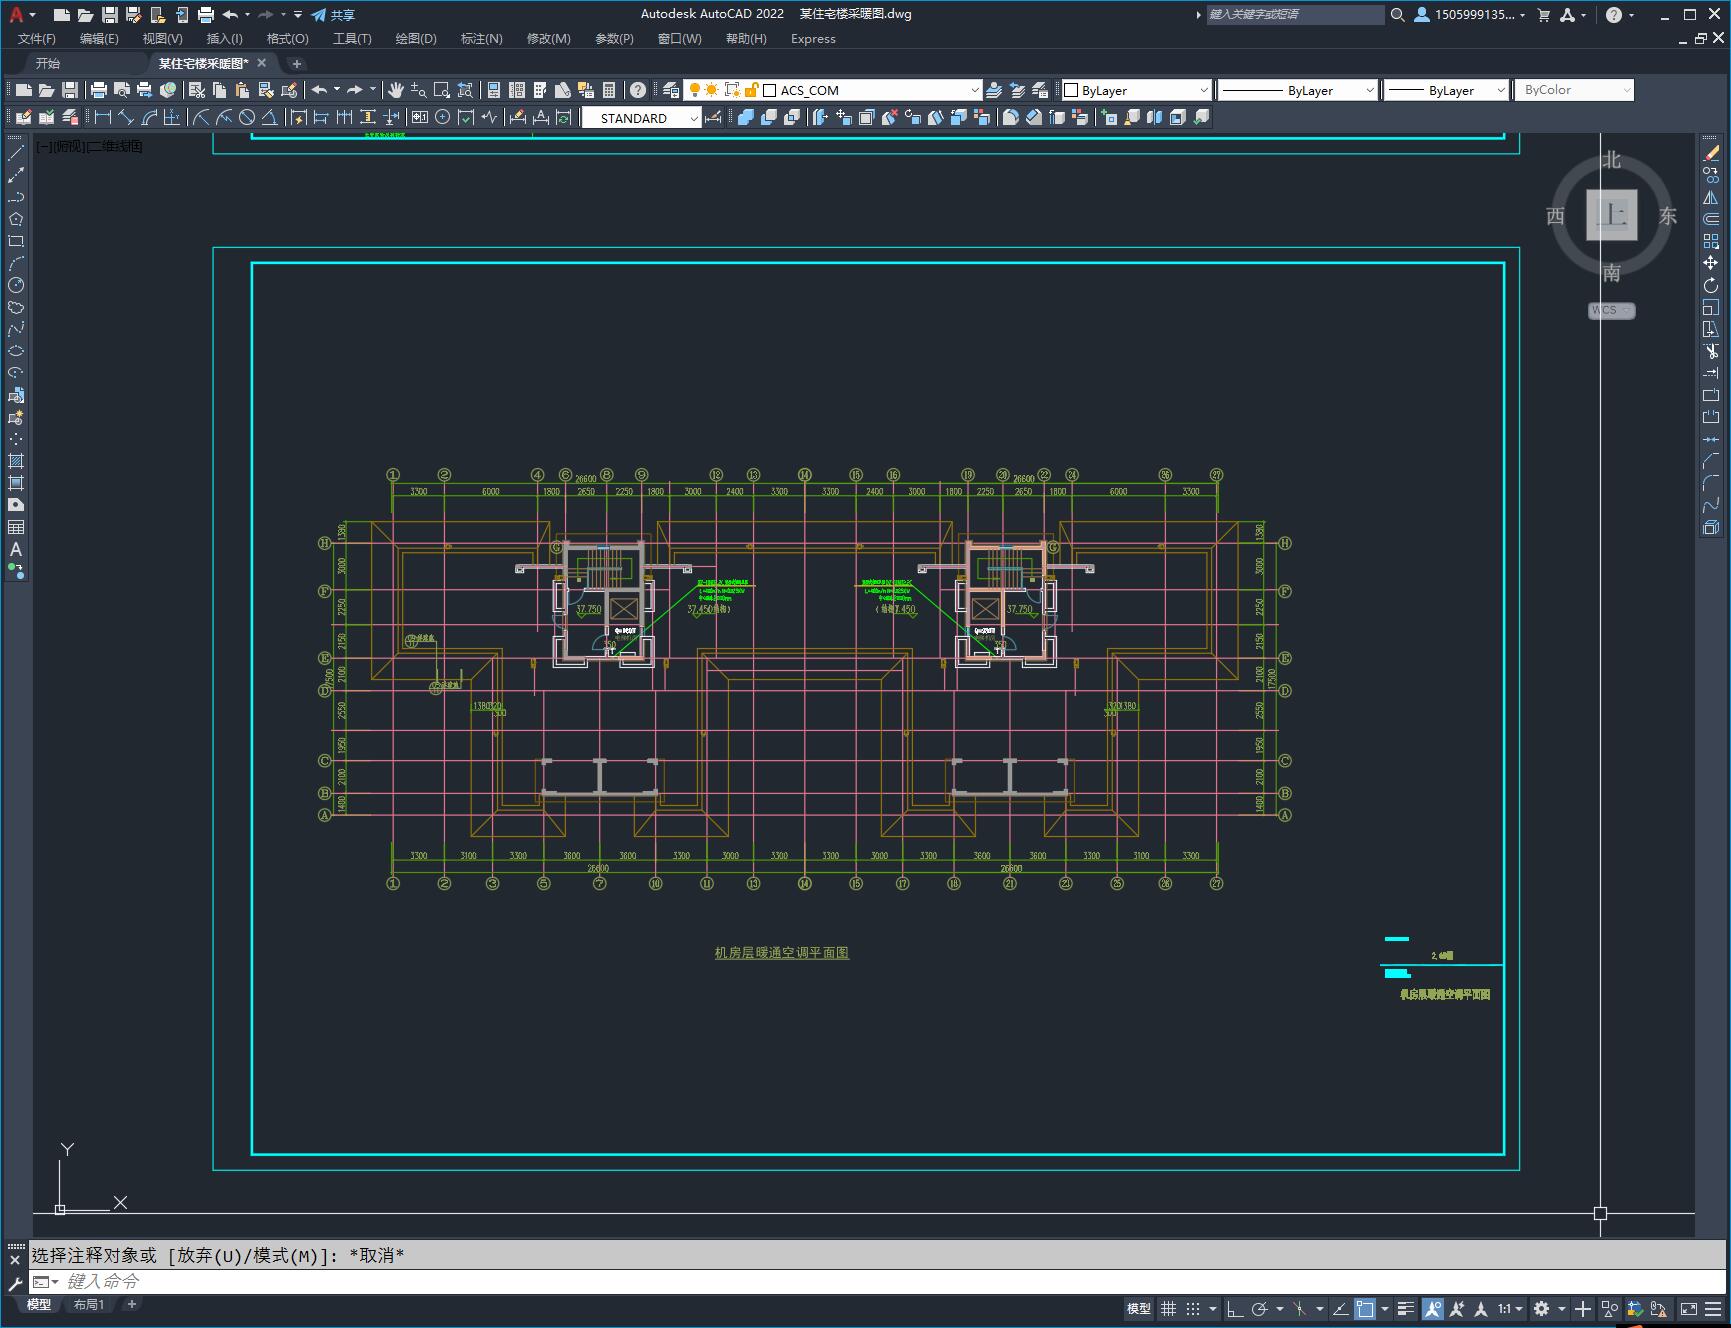Toggle ortho mode in status bar
This screenshot has width=1731, height=1328.
pos(1235,1308)
